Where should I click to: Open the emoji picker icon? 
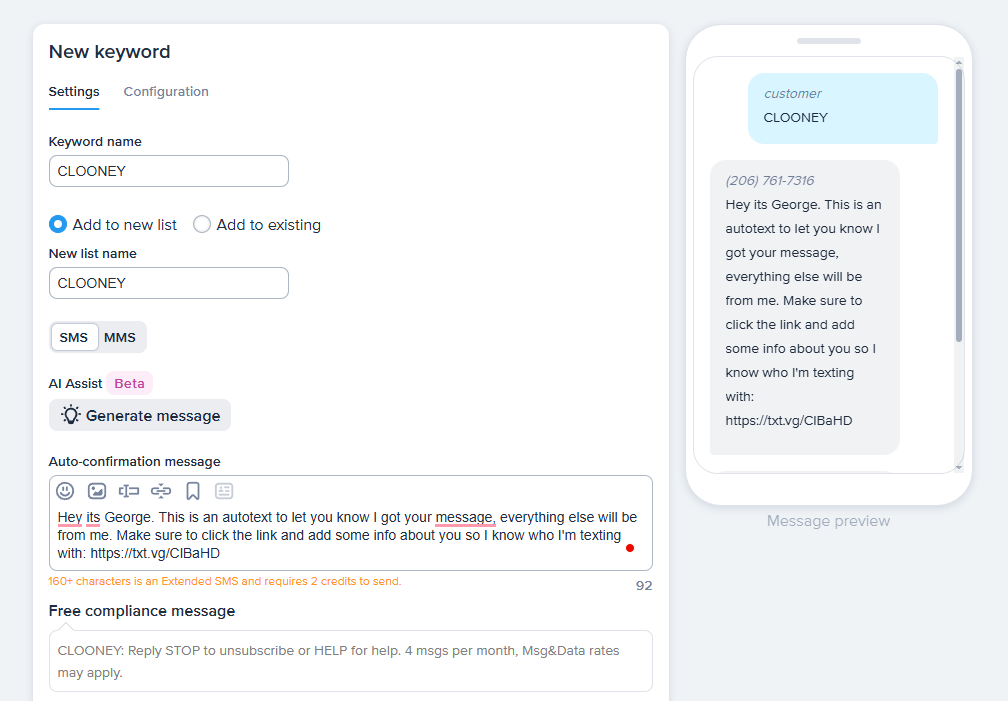tap(65, 491)
